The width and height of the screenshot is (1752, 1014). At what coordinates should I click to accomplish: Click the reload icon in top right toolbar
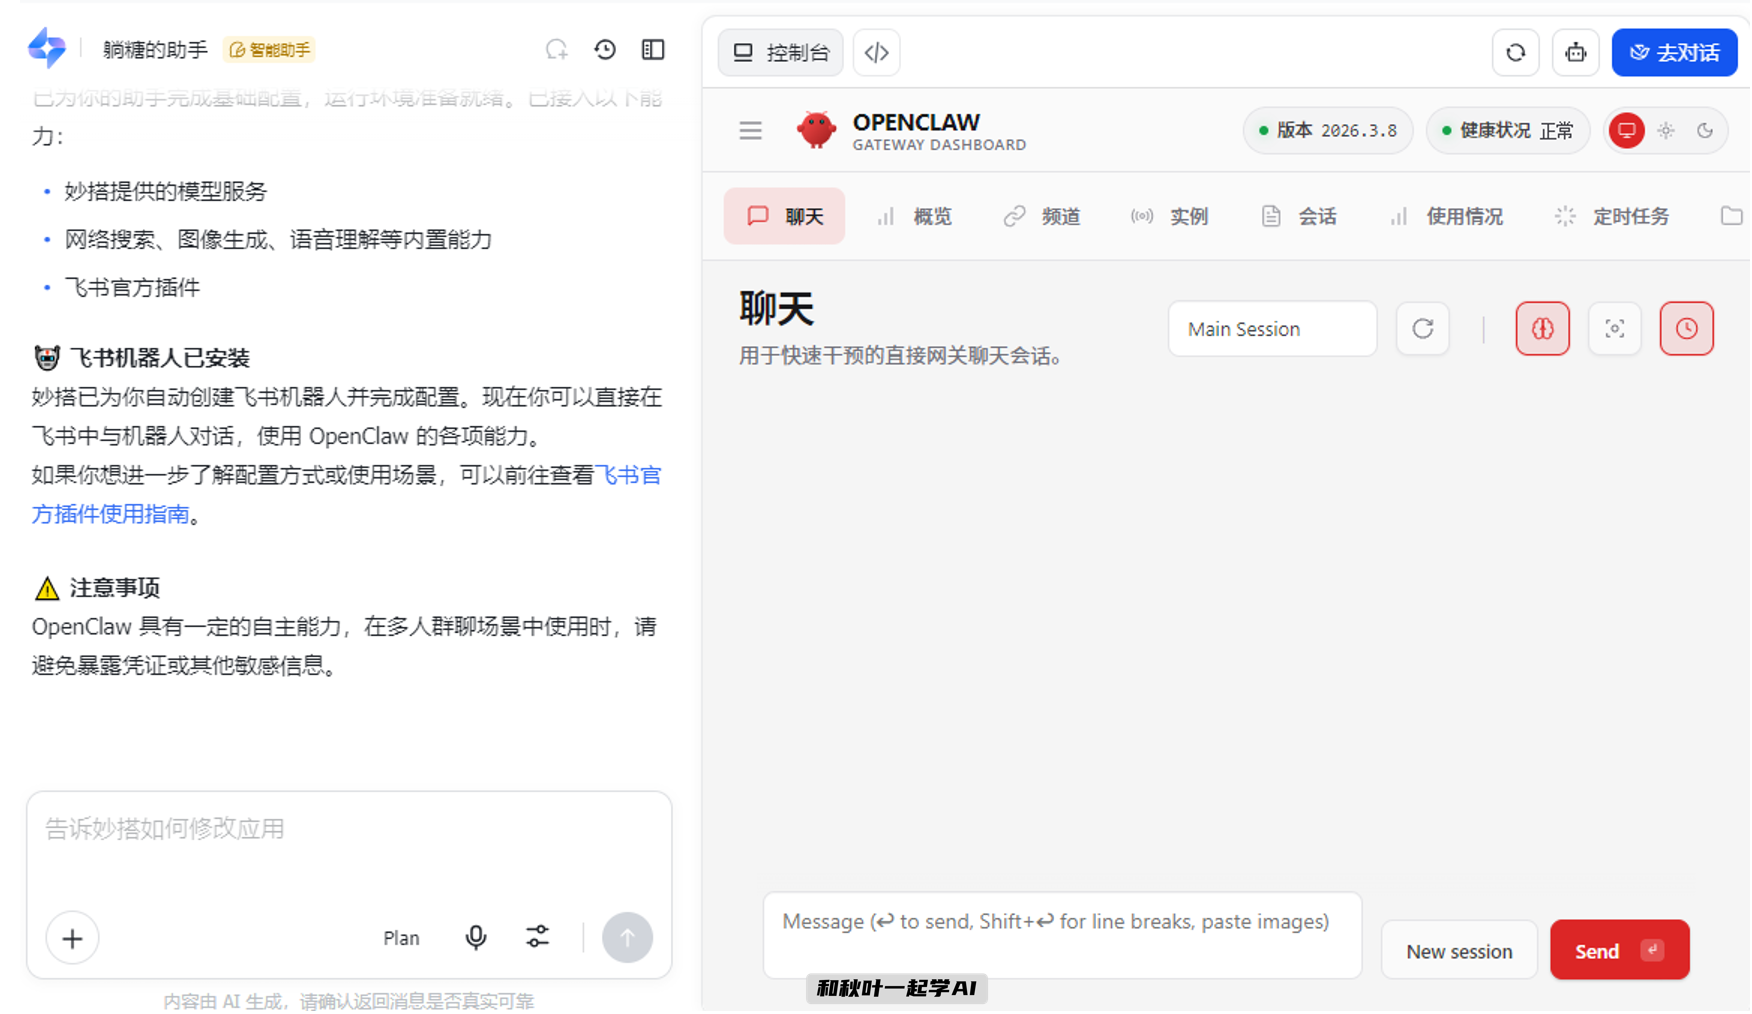coord(1515,52)
